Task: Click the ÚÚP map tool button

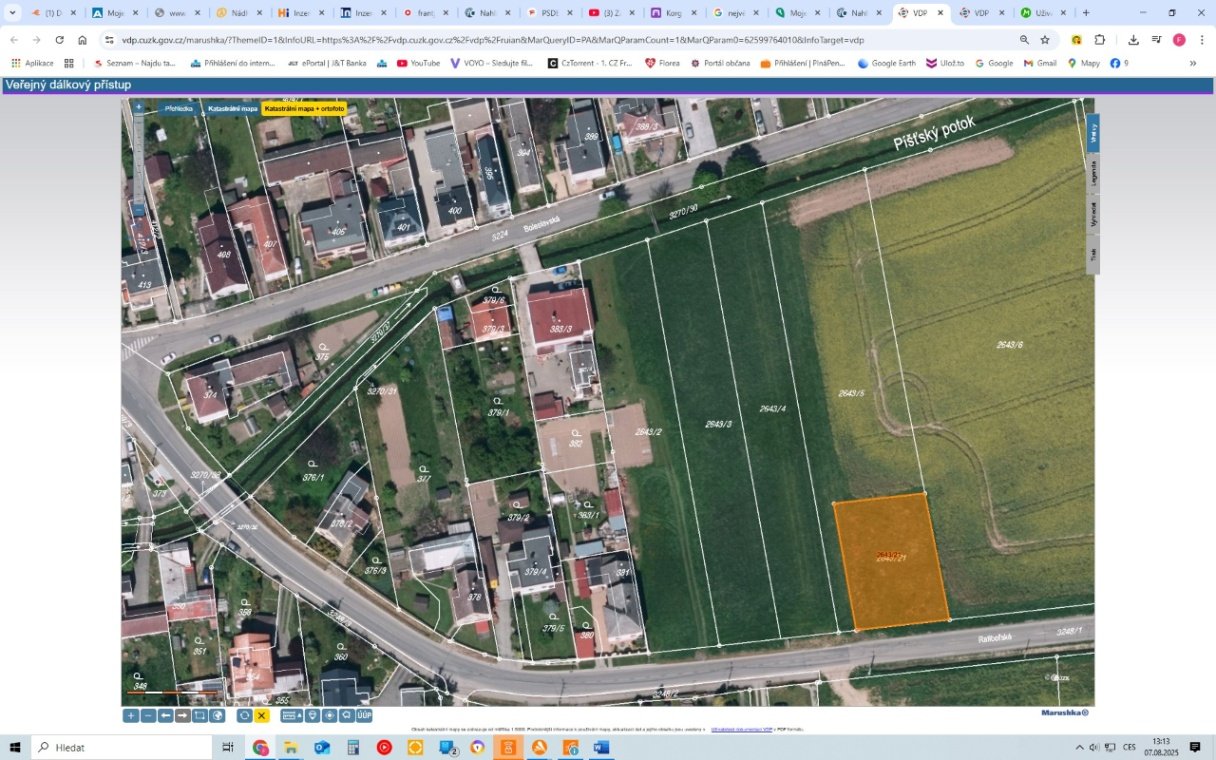Action: [365, 716]
